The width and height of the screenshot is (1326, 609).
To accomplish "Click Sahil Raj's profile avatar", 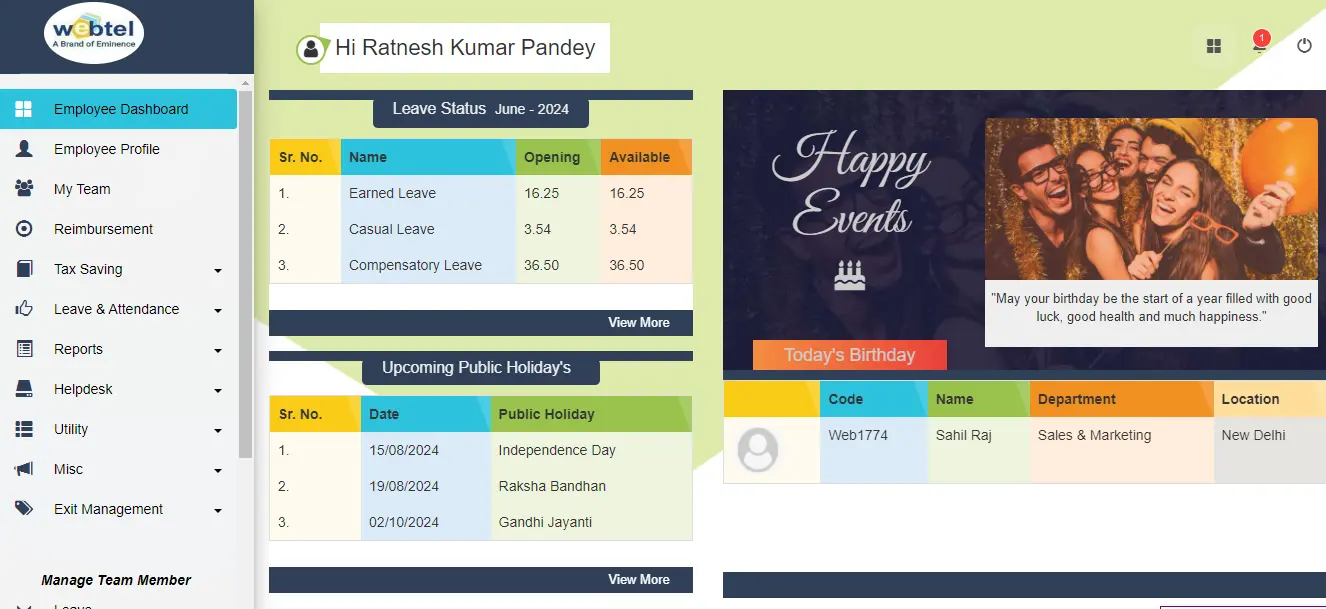I will pyautogui.click(x=757, y=450).
